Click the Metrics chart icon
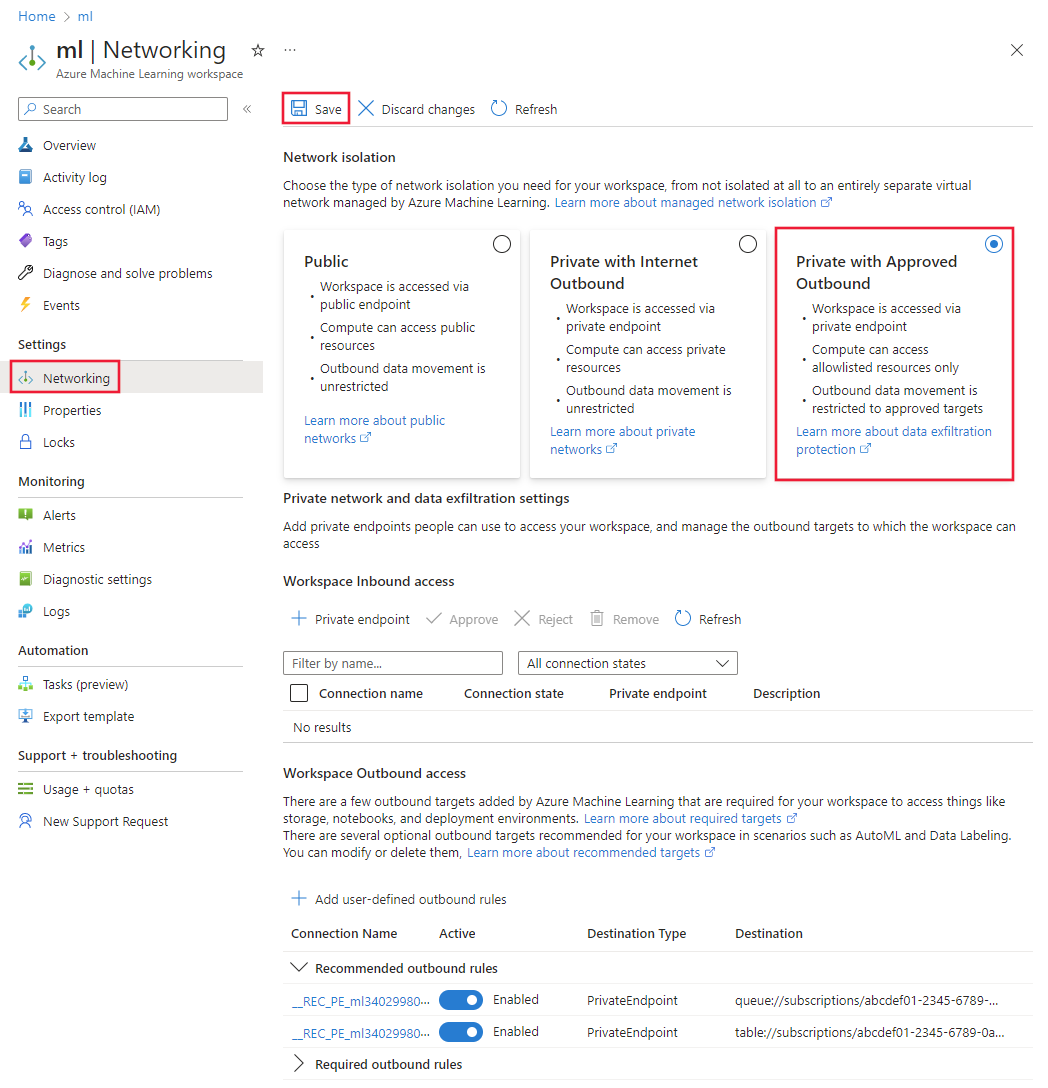Screen dimensions: 1048x1088 26,547
